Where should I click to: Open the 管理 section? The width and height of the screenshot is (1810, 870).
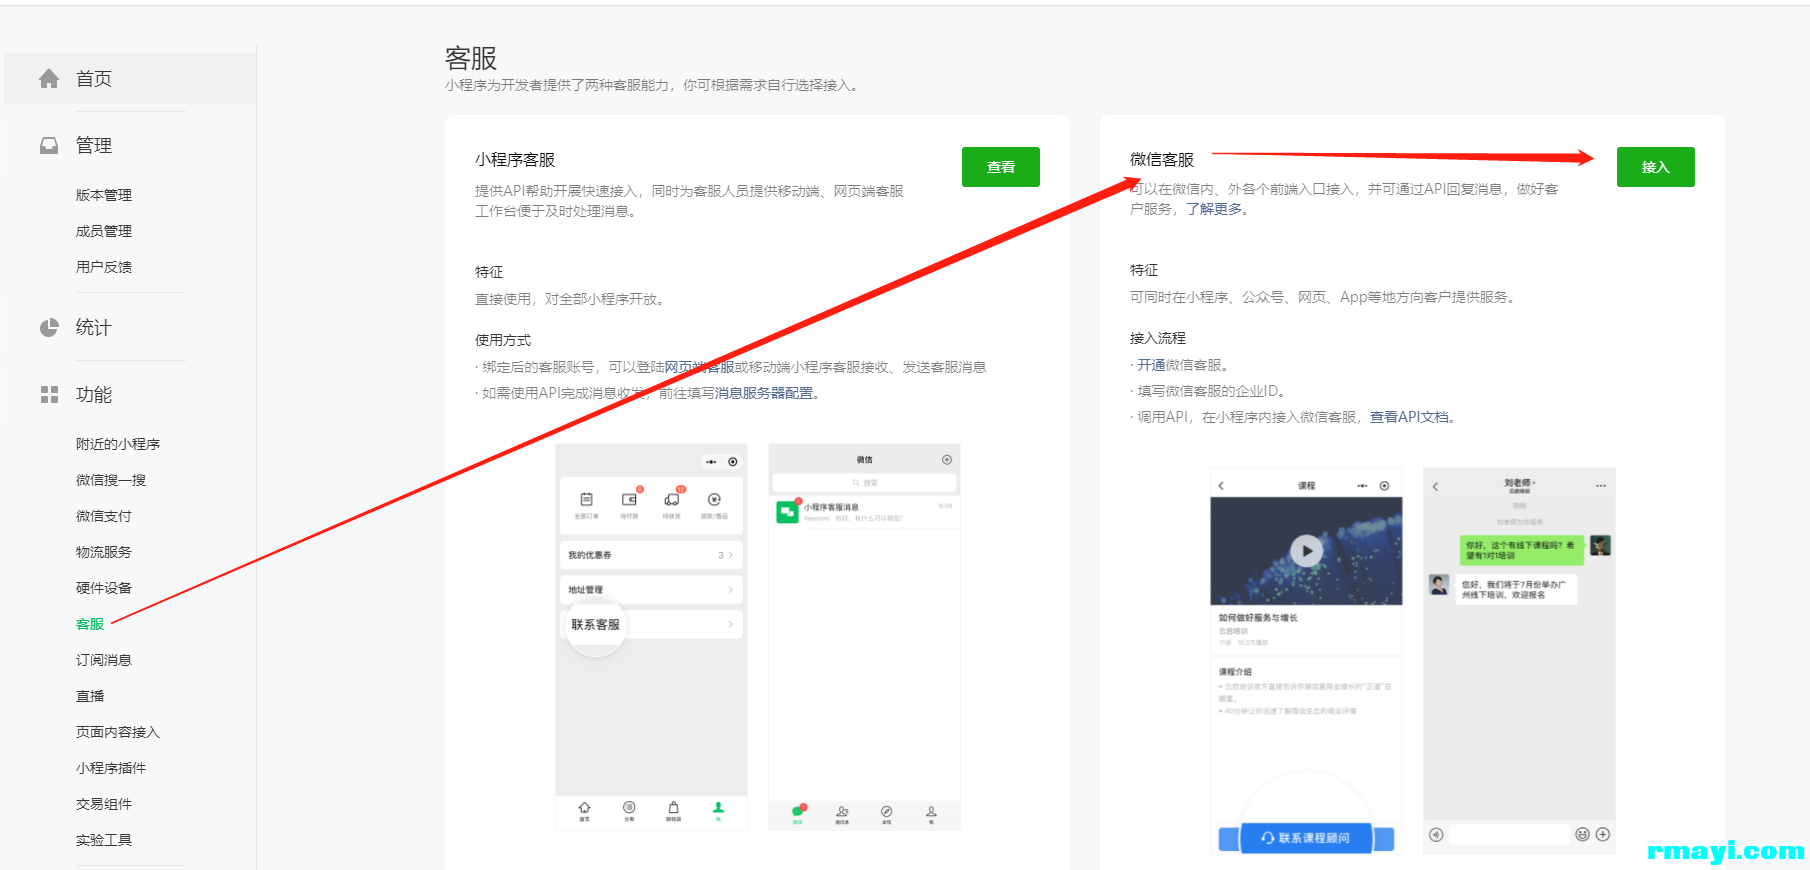94,146
